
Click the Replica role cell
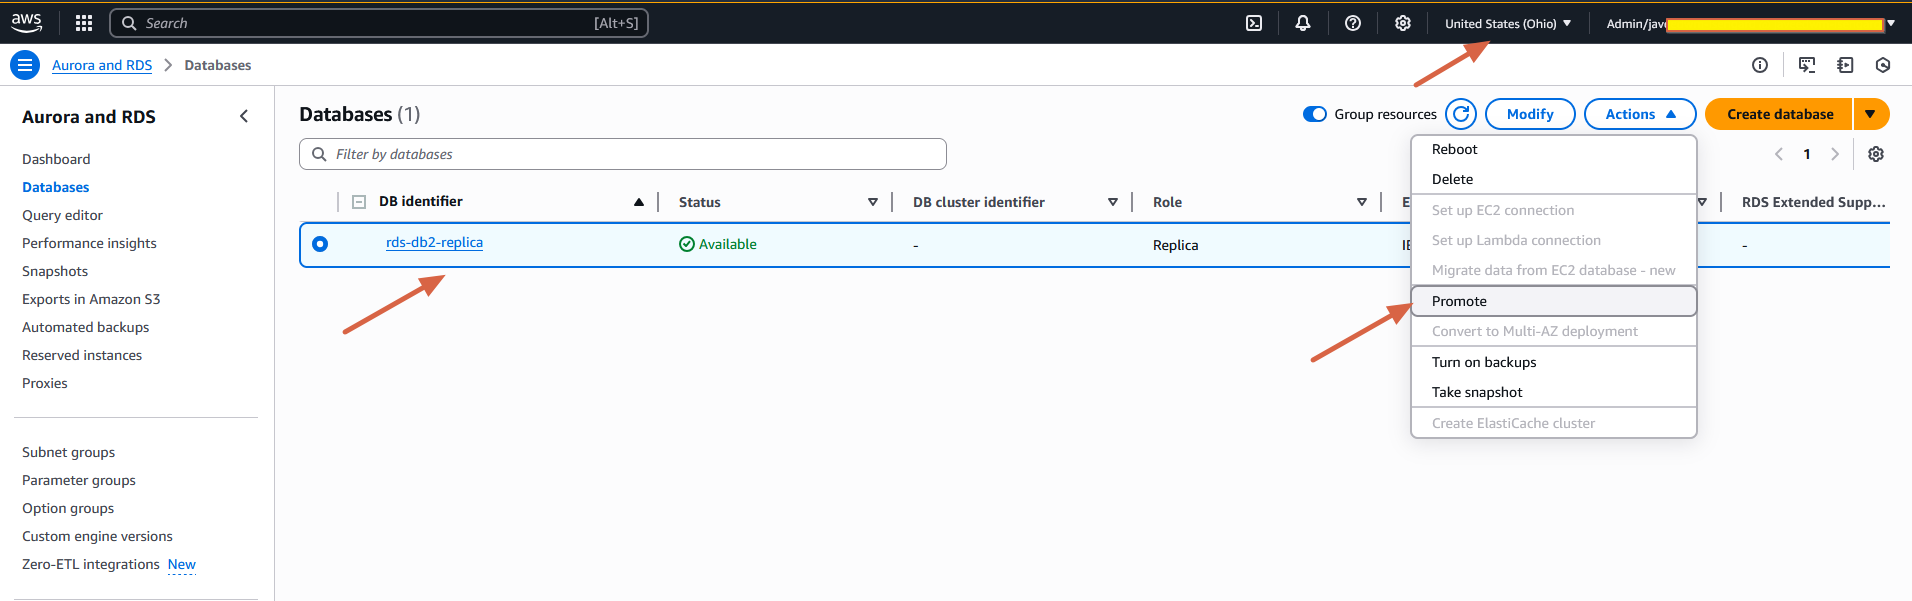(x=1176, y=245)
